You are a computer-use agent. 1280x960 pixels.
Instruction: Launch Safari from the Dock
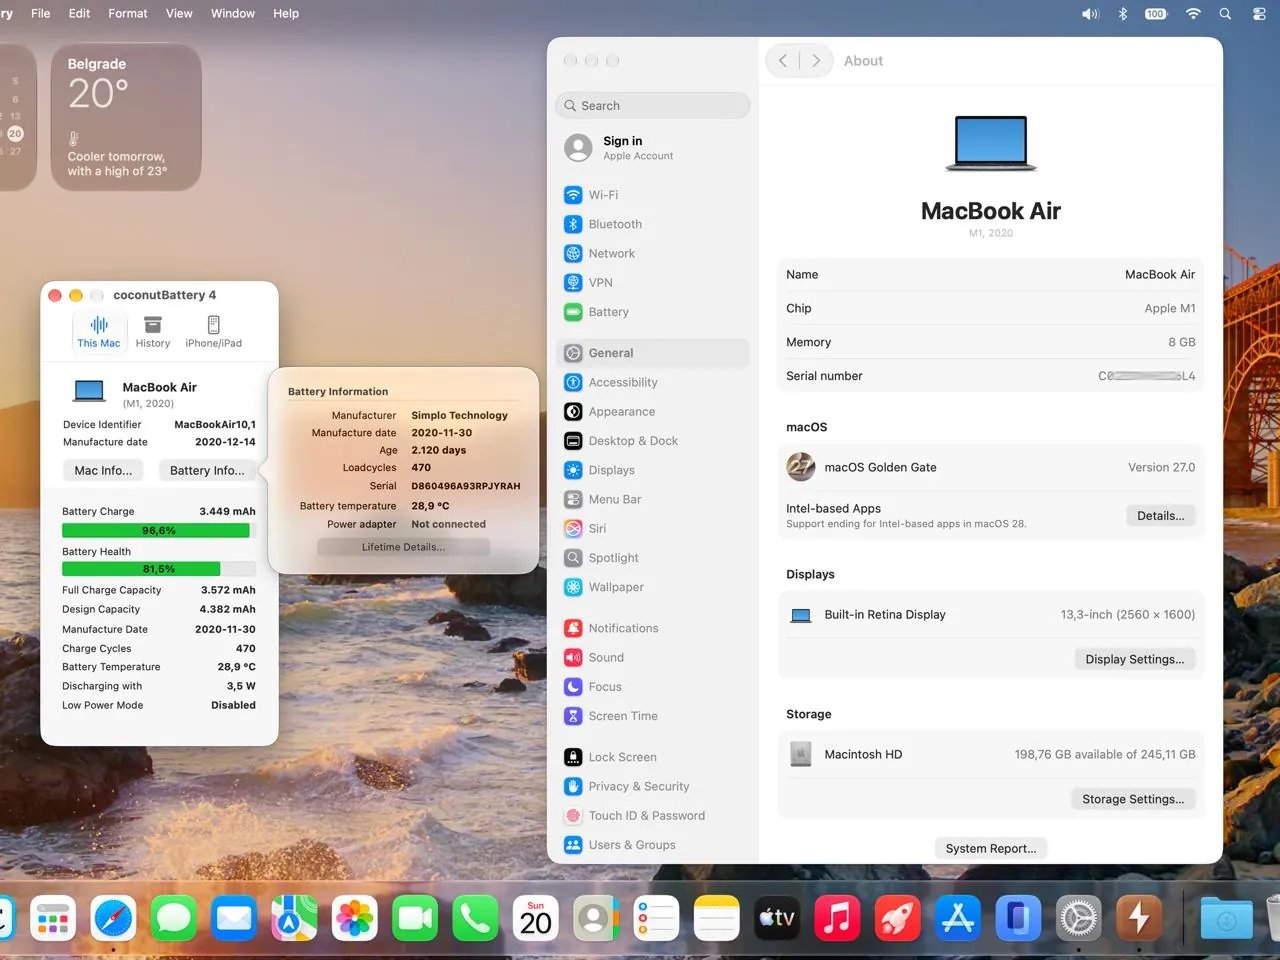coord(113,918)
